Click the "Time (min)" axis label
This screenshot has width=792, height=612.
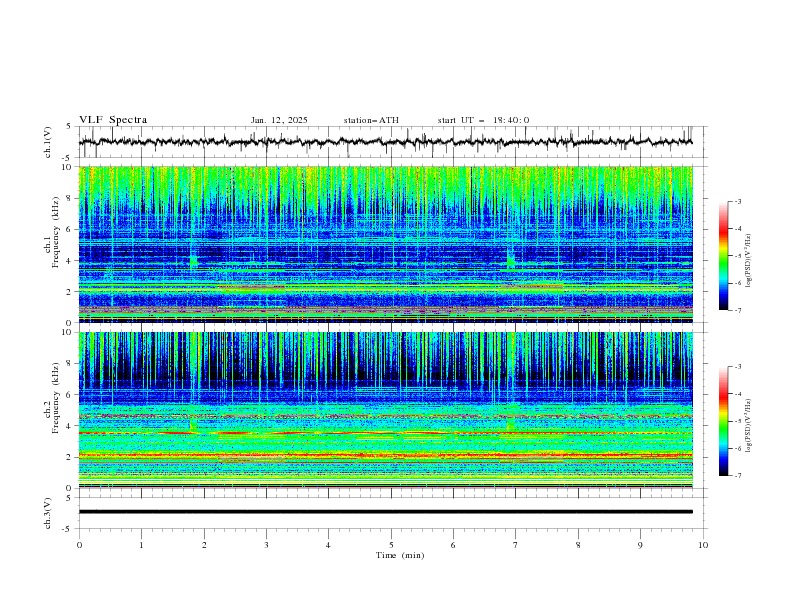(x=400, y=555)
